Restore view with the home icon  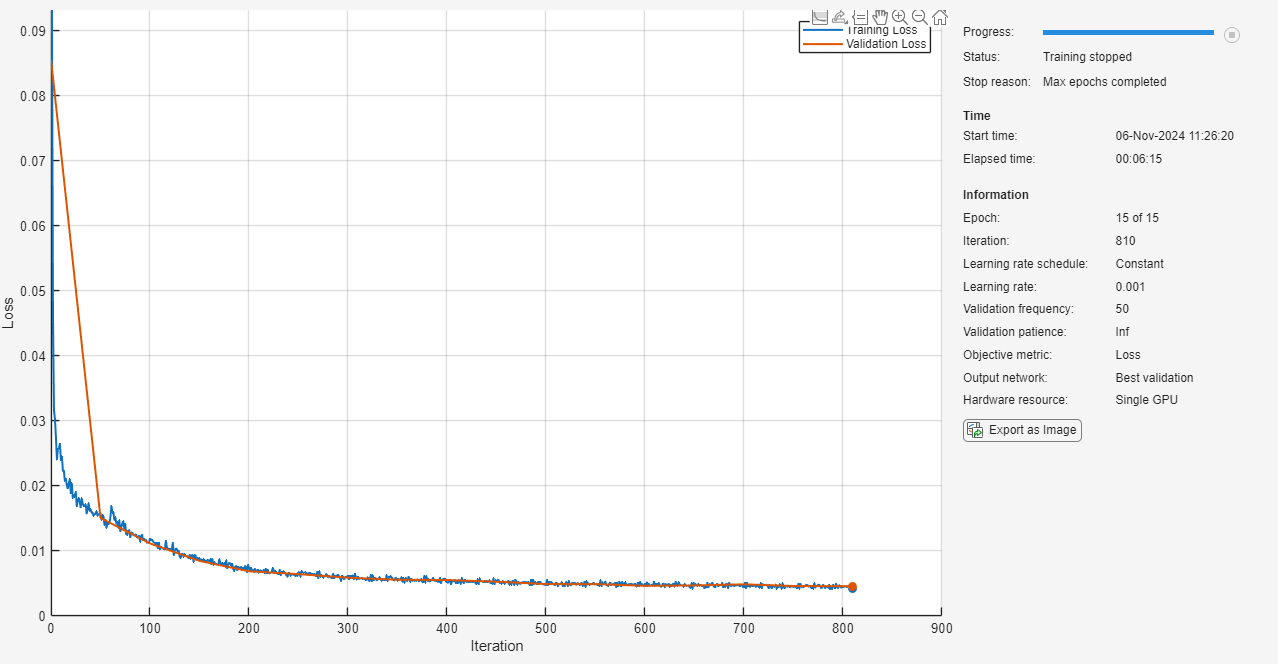click(x=940, y=16)
